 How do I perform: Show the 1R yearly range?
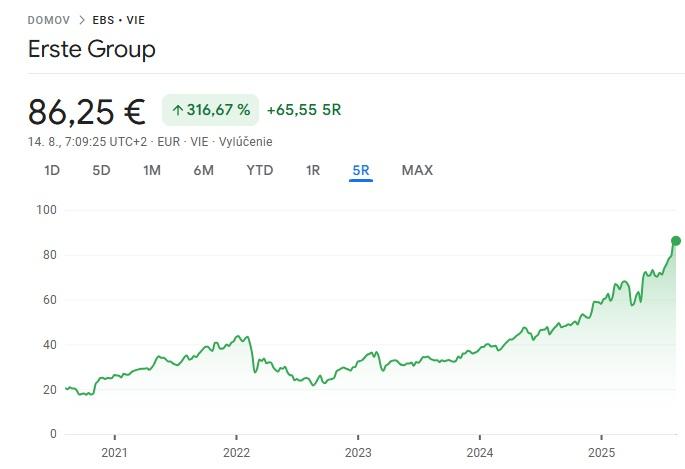[312, 170]
